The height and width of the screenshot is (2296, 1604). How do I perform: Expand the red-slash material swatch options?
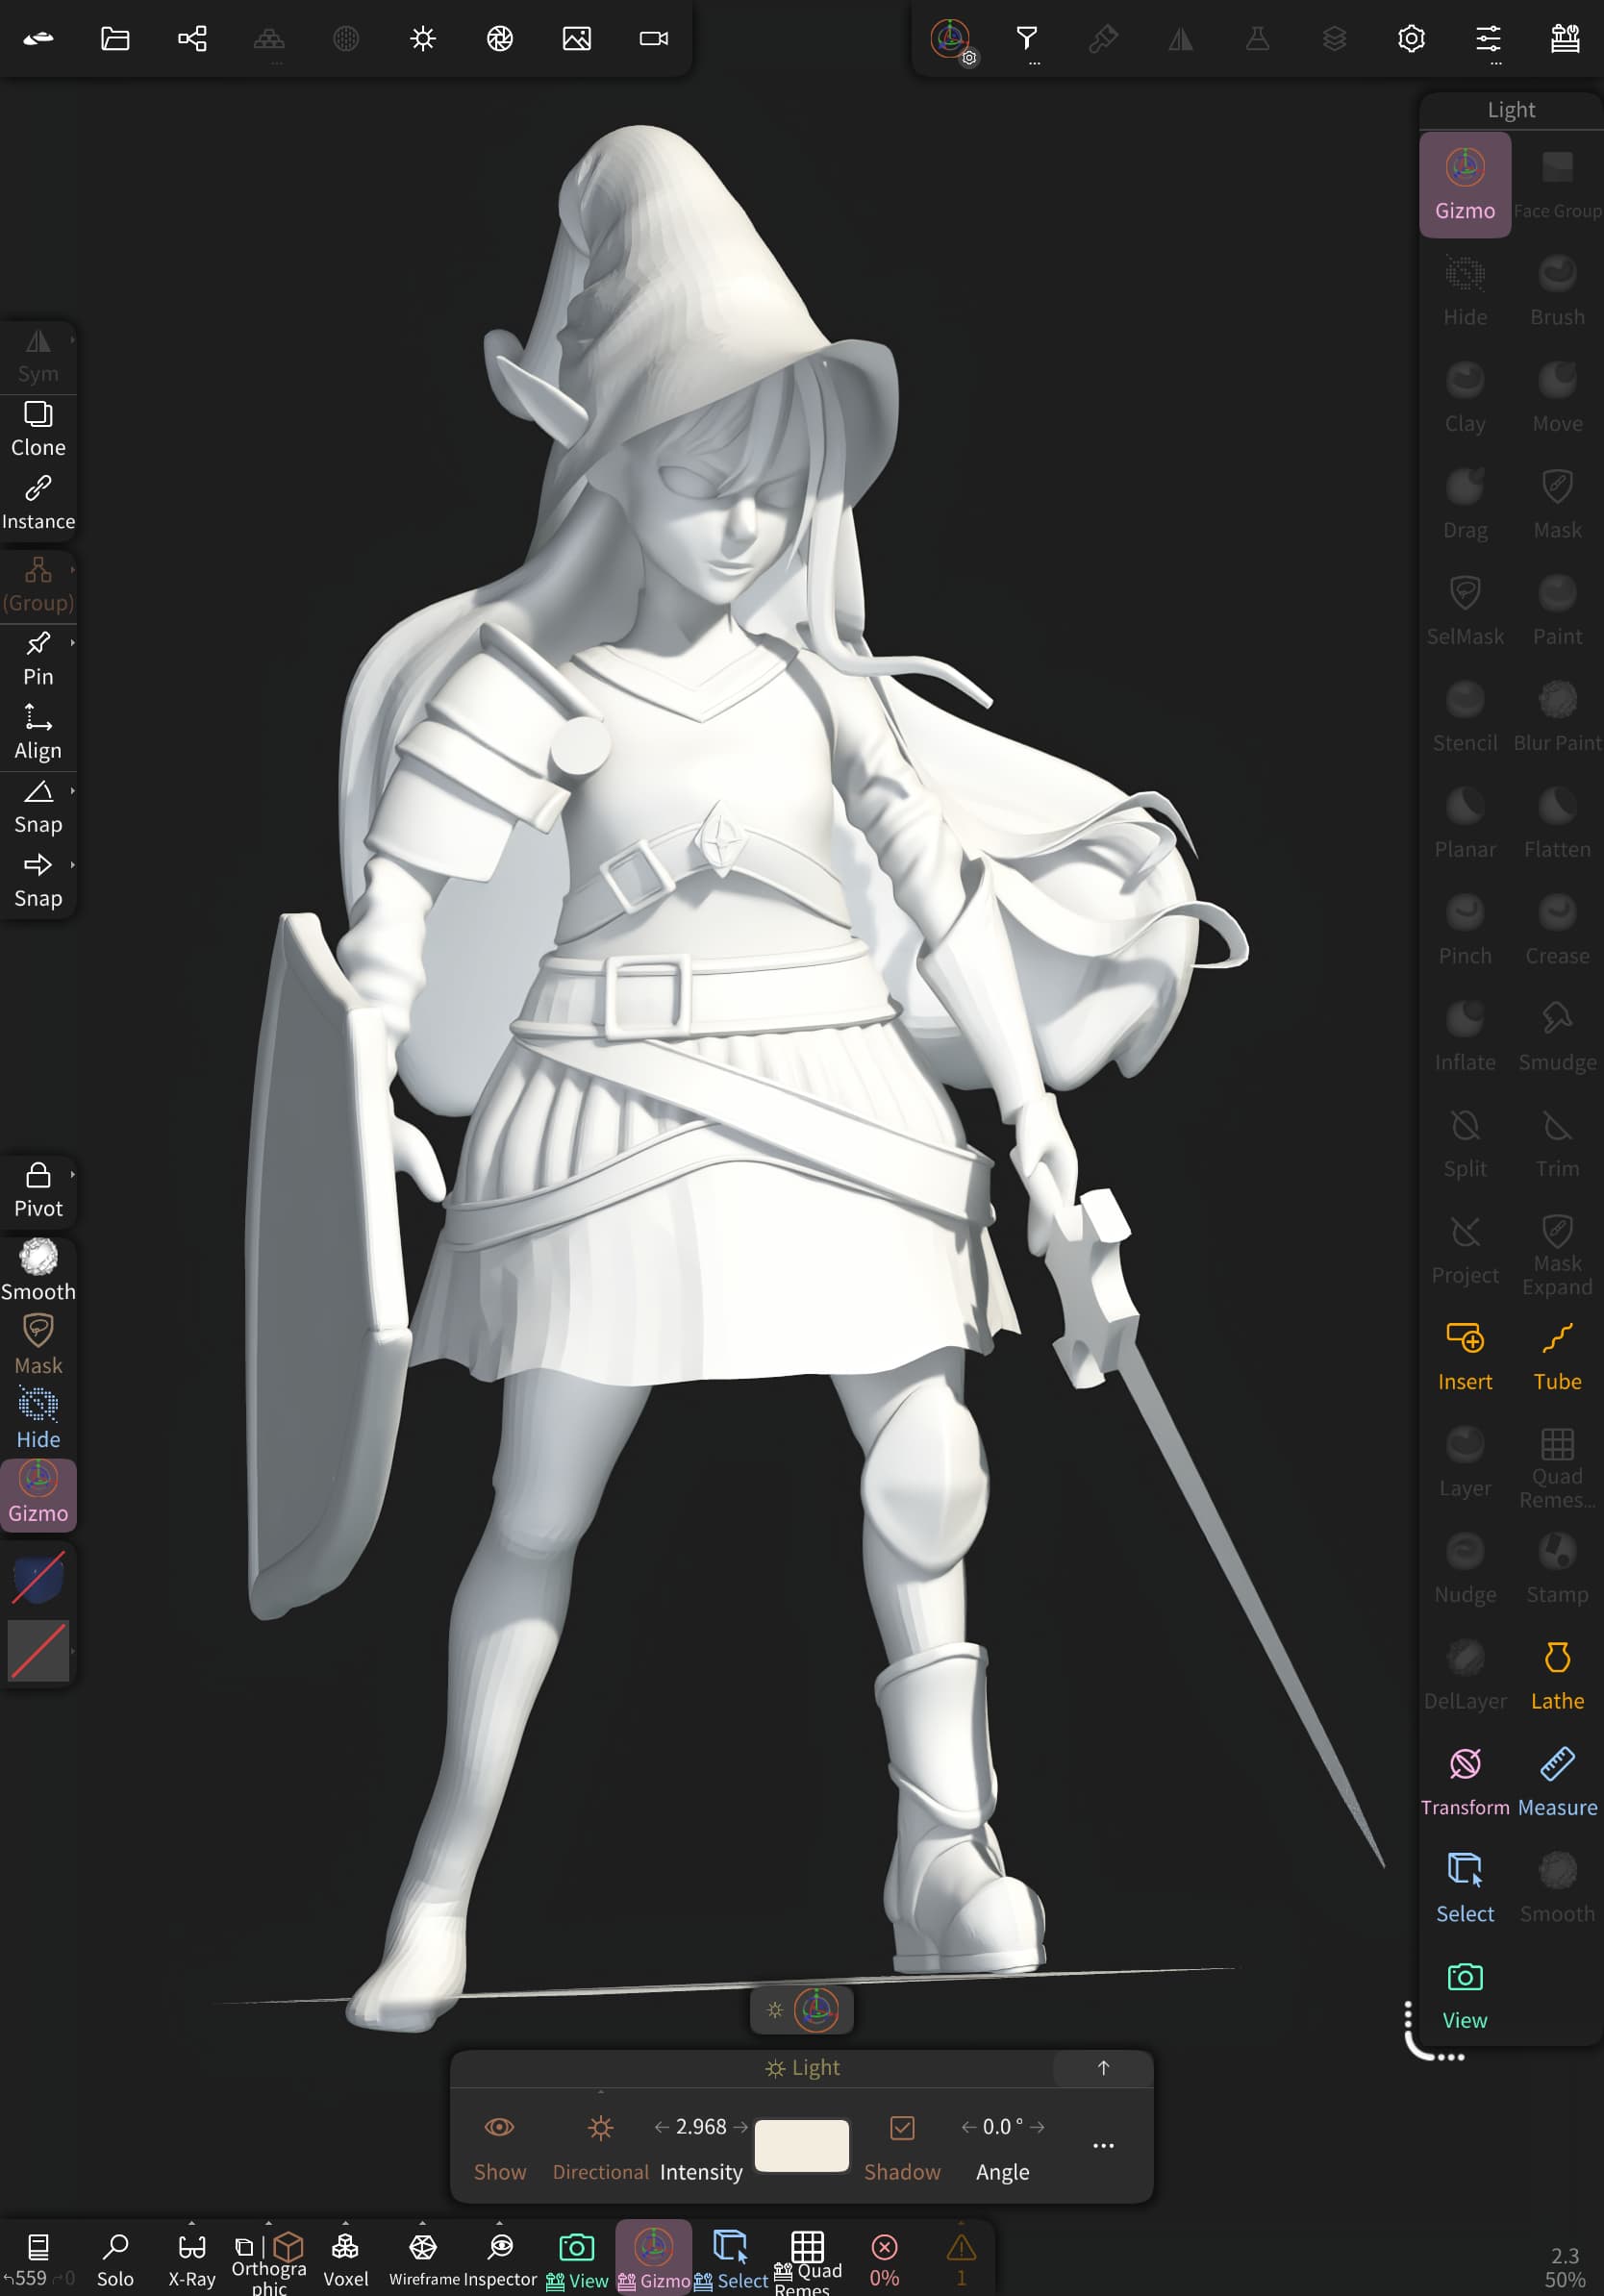coord(73,1651)
